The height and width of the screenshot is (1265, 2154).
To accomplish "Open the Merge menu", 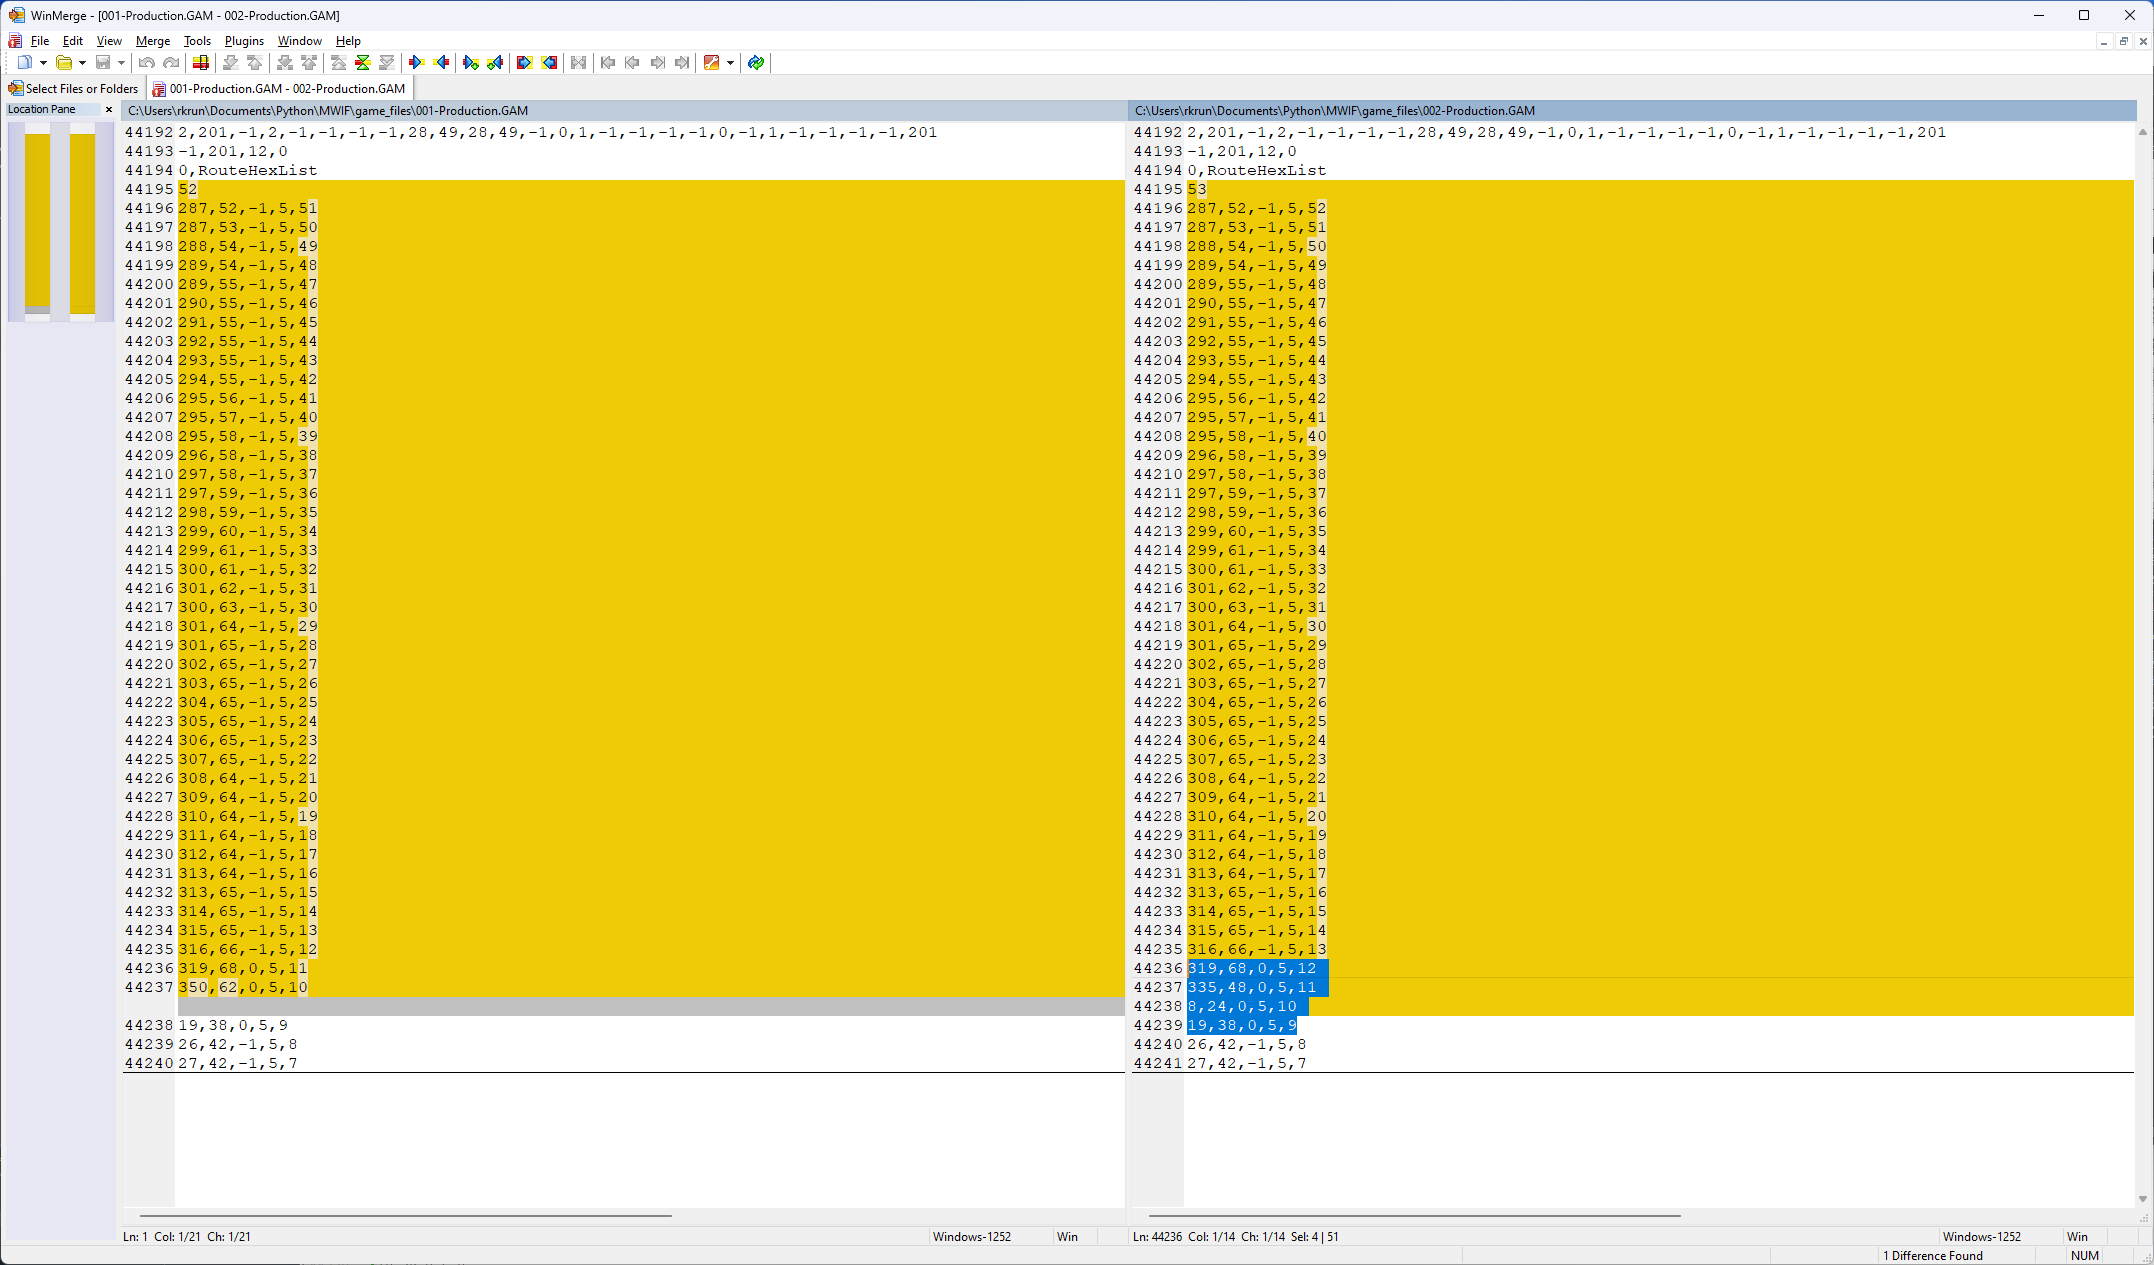I will [x=153, y=41].
